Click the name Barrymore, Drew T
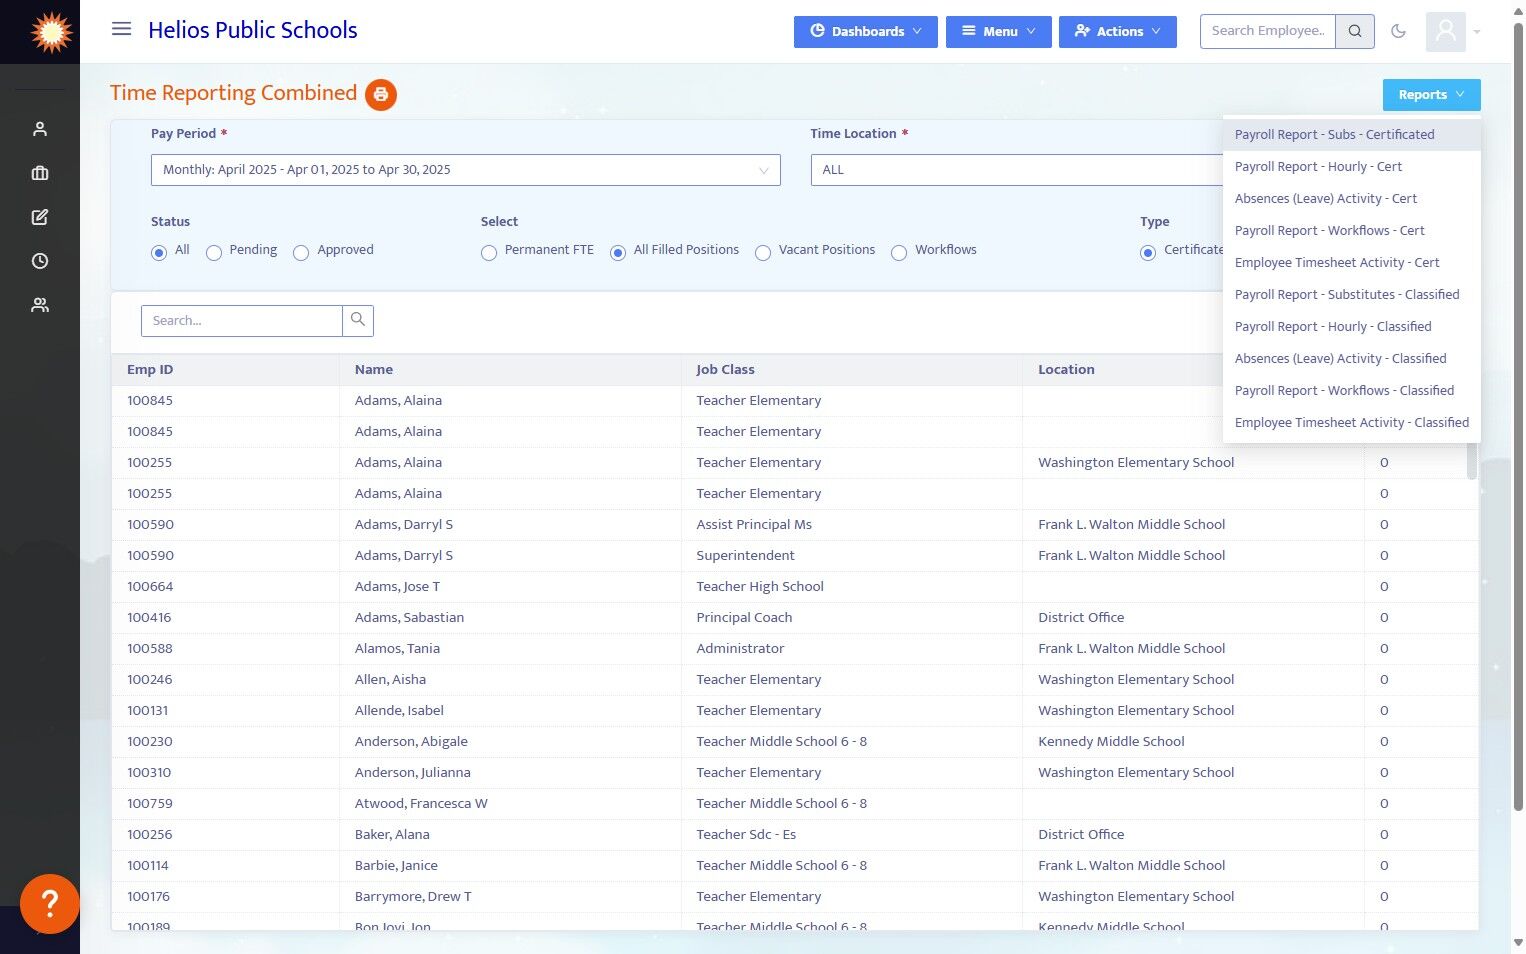This screenshot has width=1526, height=954. [x=413, y=897]
